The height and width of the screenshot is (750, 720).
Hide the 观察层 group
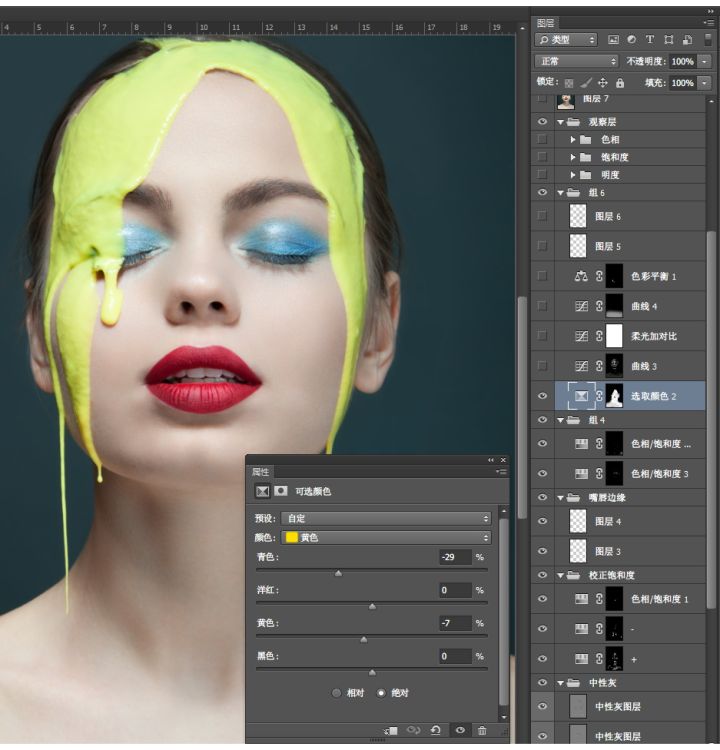pyautogui.click(x=542, y=122)
